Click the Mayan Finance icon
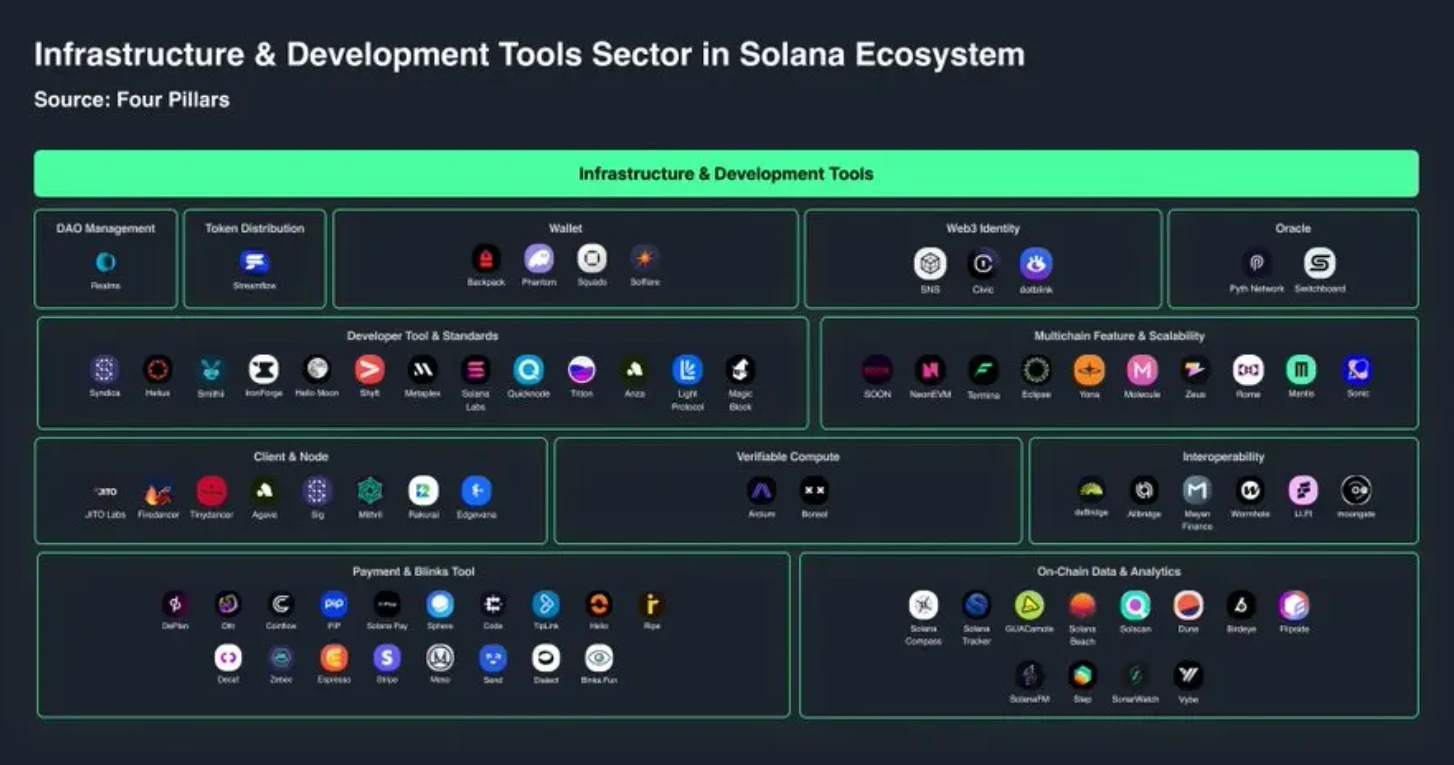The height and width of the screenshot is (765, 1454). tap(1197, 490)
